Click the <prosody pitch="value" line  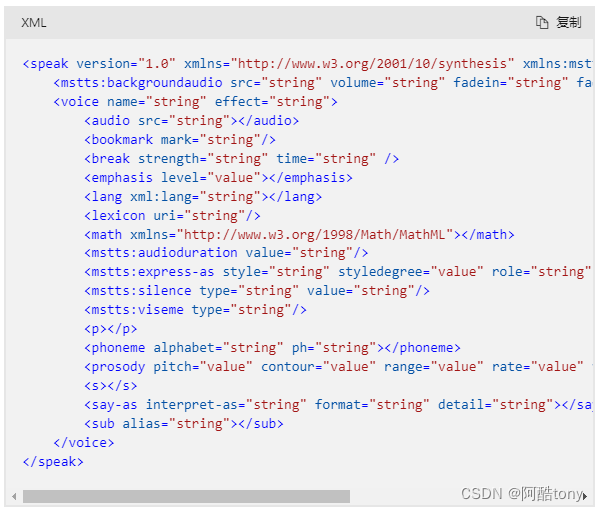(338, 367)
